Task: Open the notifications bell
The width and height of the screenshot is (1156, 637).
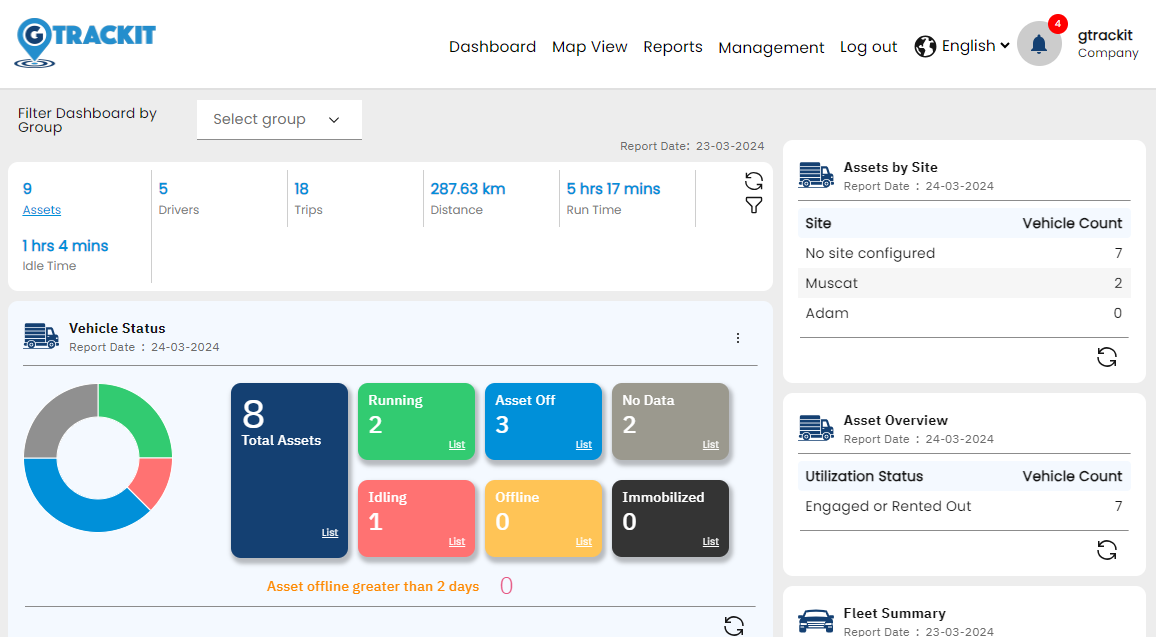Action: (1039, 44)
